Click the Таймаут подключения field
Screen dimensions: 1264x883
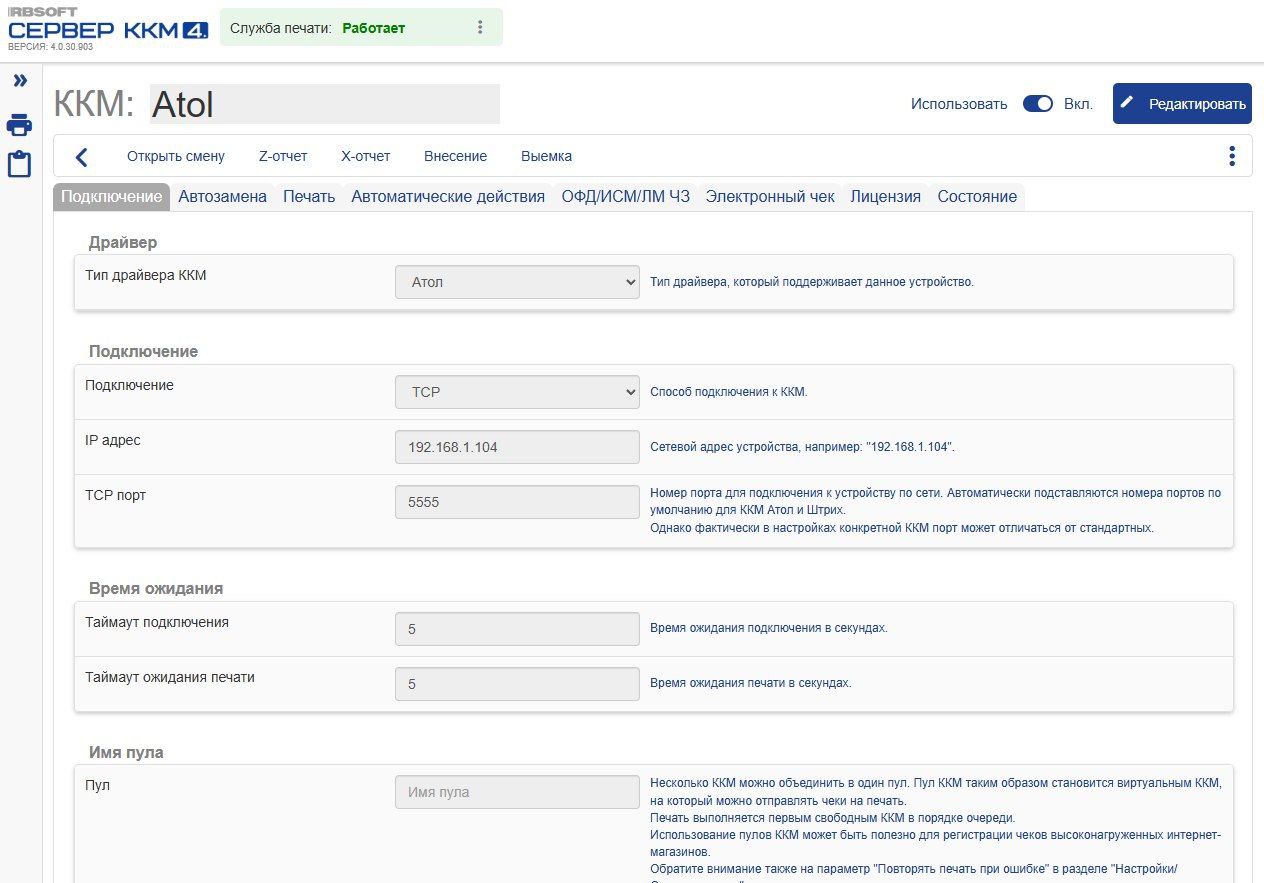tap(518, 629)
